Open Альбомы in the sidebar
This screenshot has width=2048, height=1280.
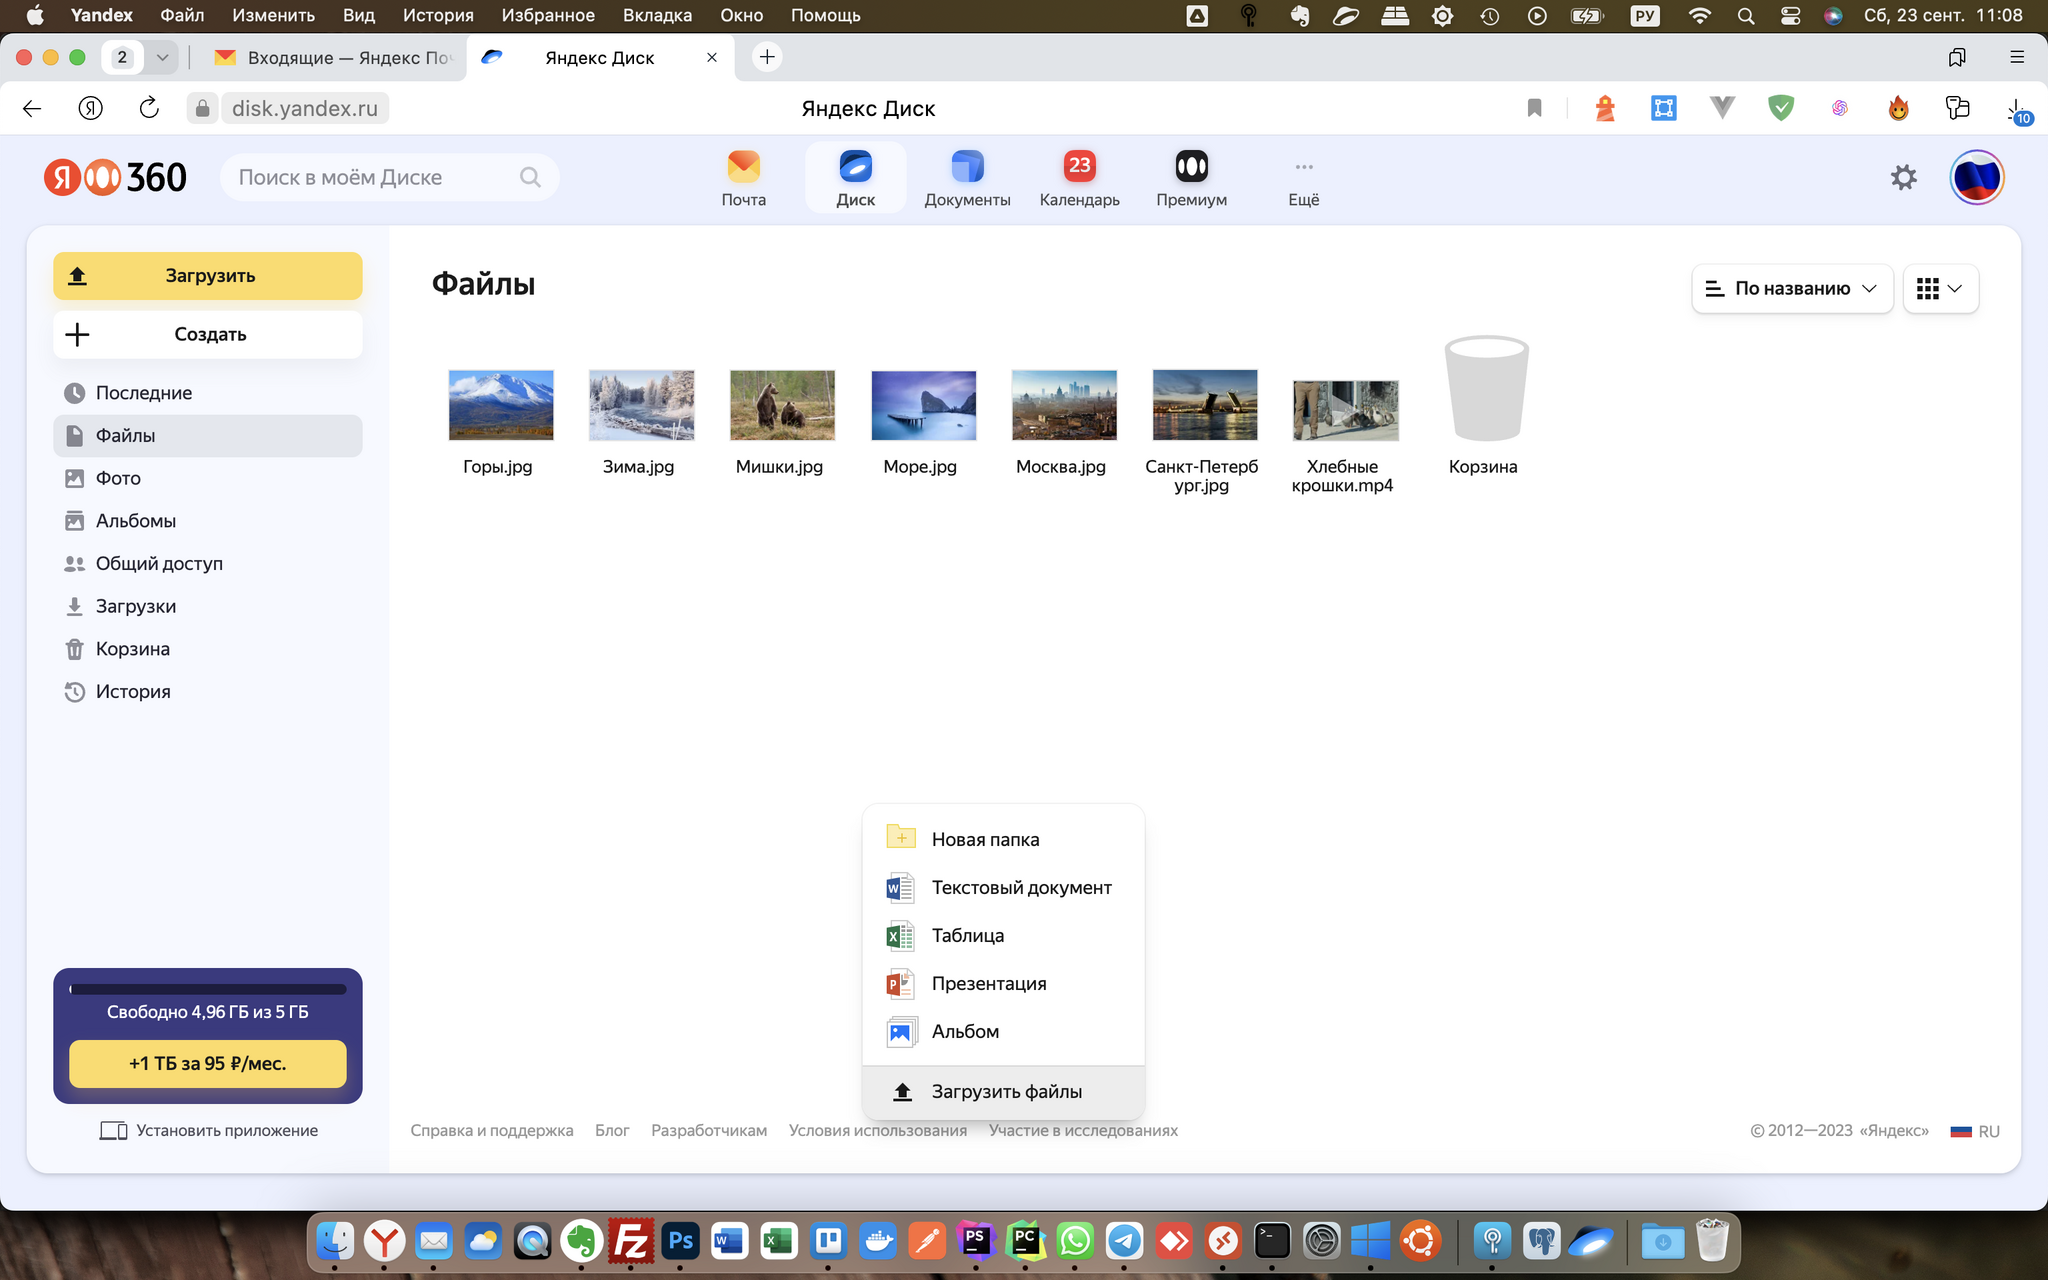click(x=208, y=521)
